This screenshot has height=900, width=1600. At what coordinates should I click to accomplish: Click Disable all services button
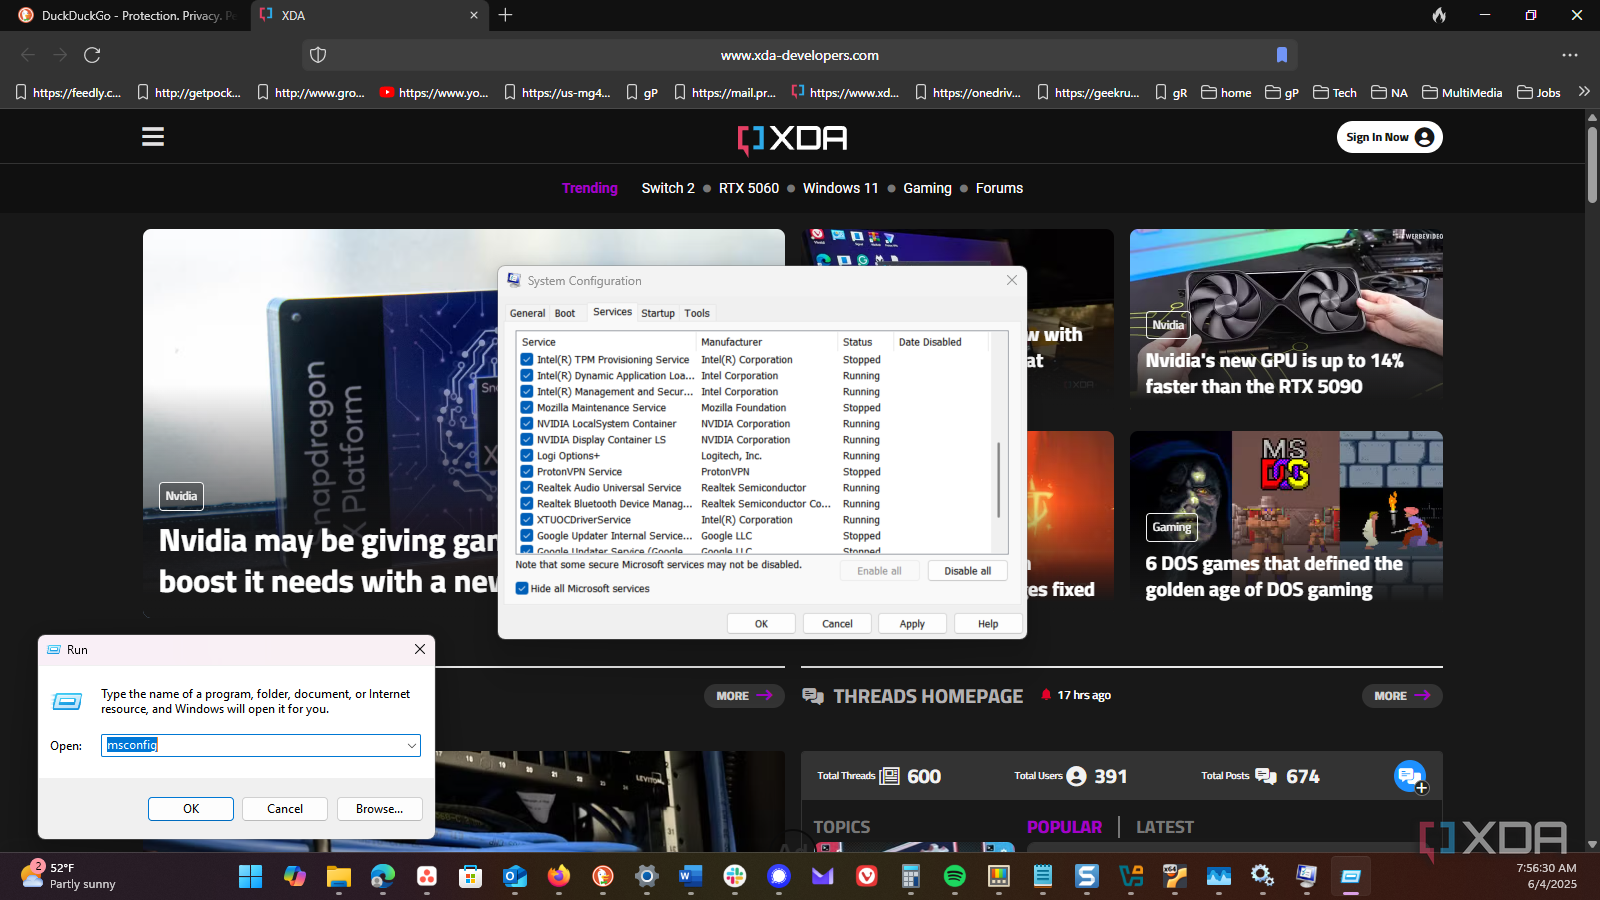967,571
